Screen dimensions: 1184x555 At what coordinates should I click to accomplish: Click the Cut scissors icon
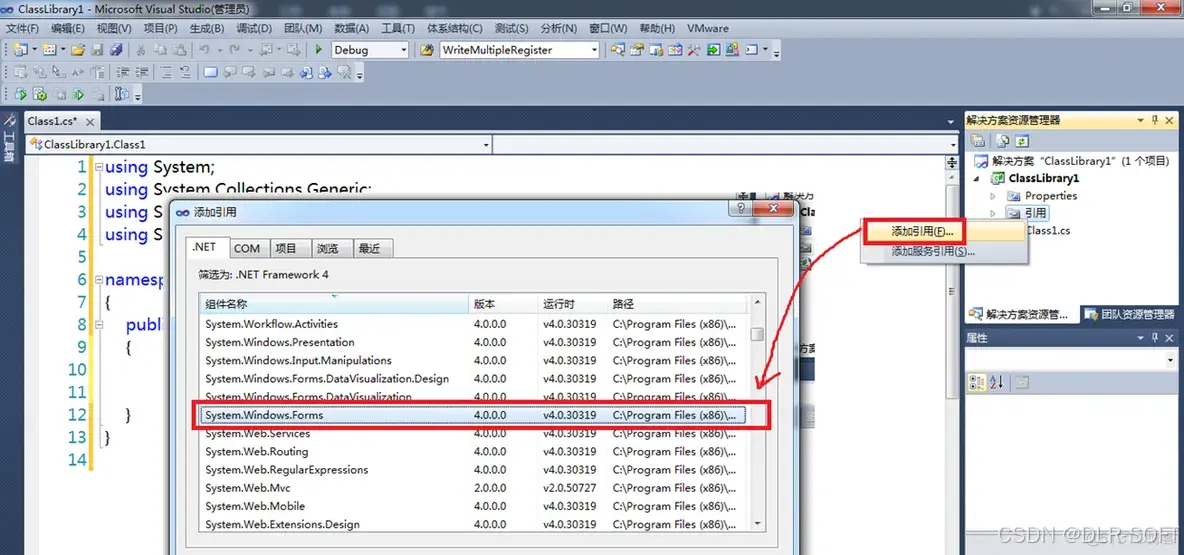tap(140, 50)
